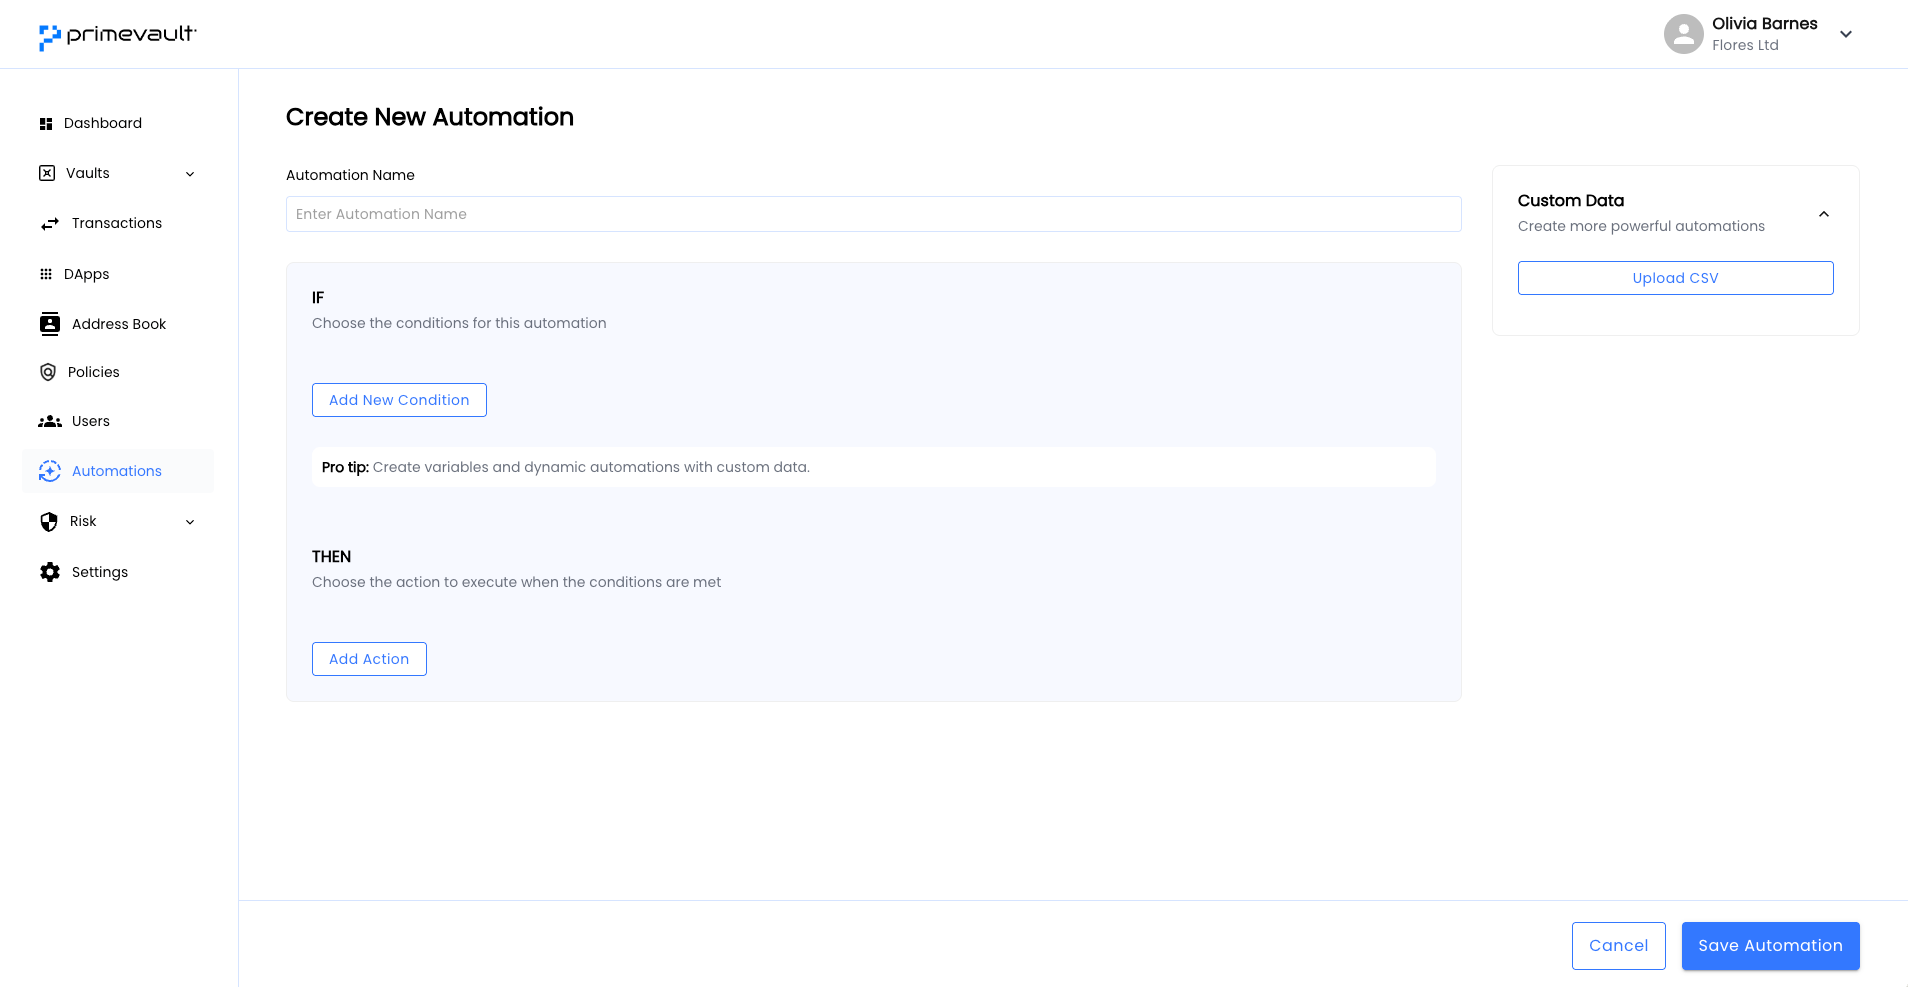Click the 'Create New Automation' heading
This screenshot has height=987, width=1908.
coord(430,117)
